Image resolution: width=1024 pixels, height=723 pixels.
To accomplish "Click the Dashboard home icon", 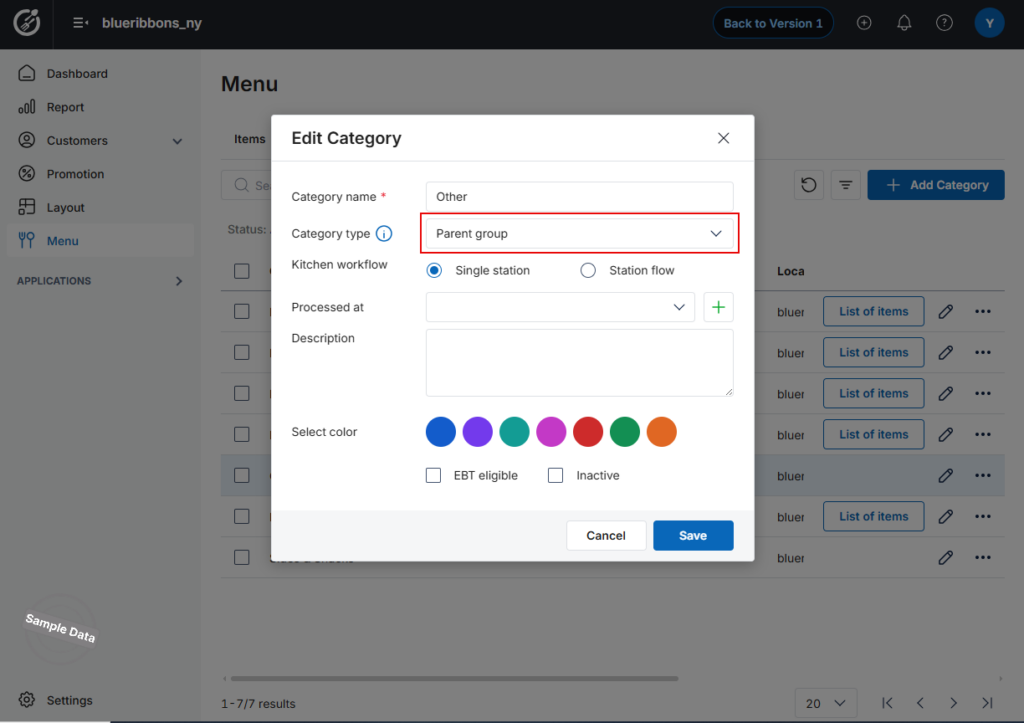I will tap(27, 73).
